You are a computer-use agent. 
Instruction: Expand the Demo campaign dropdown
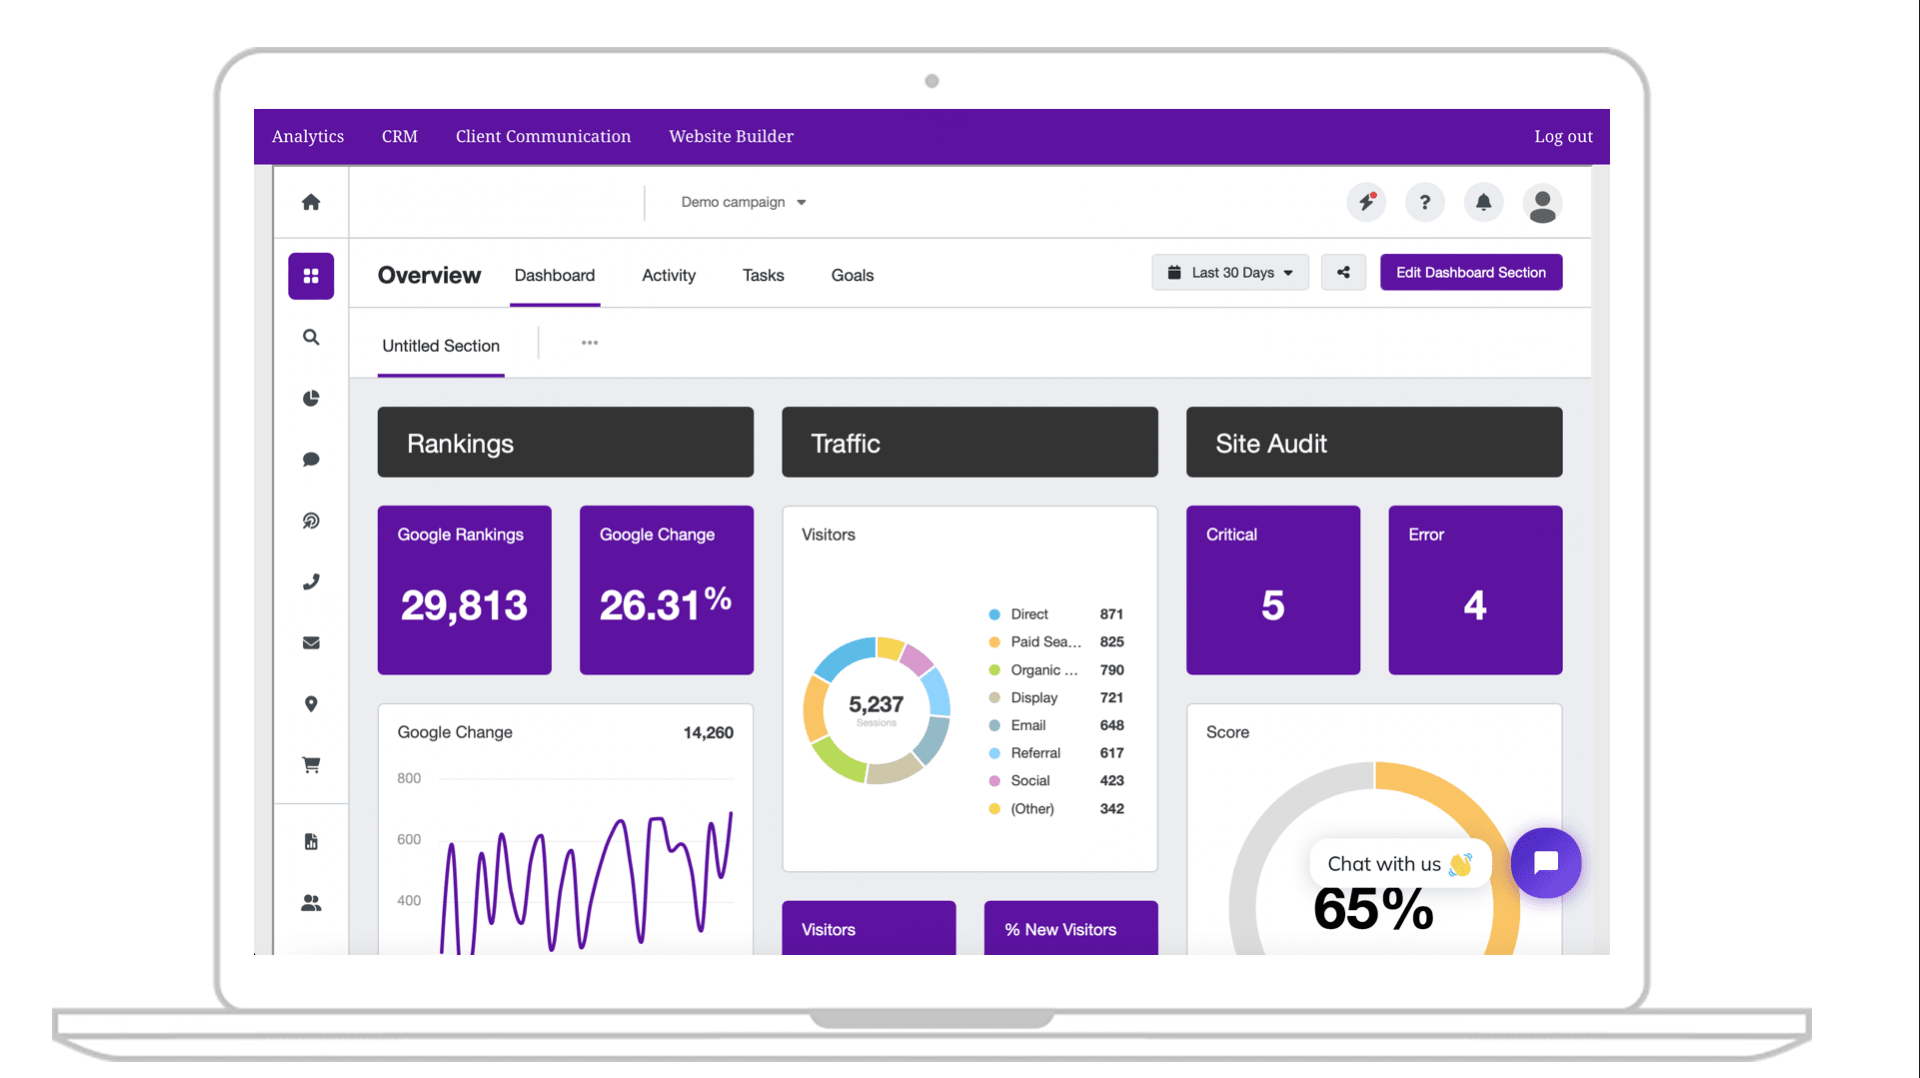(x=743, y=202)
